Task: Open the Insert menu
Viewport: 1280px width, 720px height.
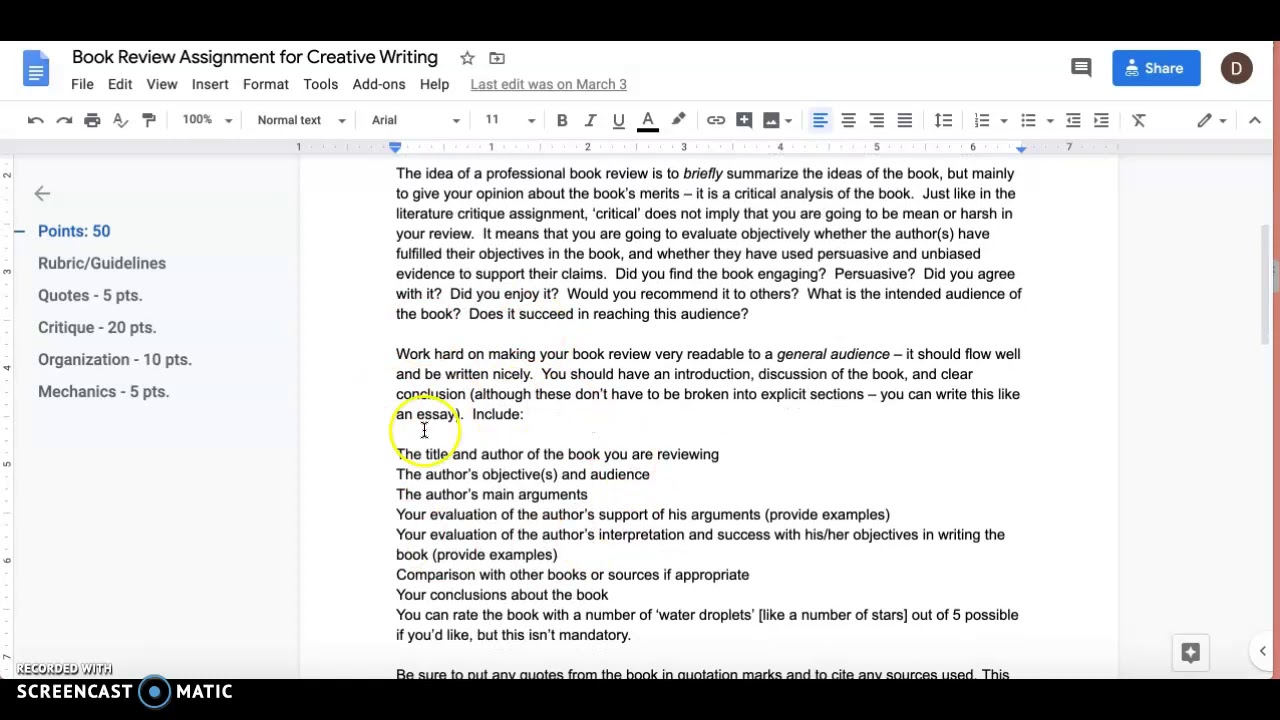Action: pyautogui.click(x=210, y=84)
